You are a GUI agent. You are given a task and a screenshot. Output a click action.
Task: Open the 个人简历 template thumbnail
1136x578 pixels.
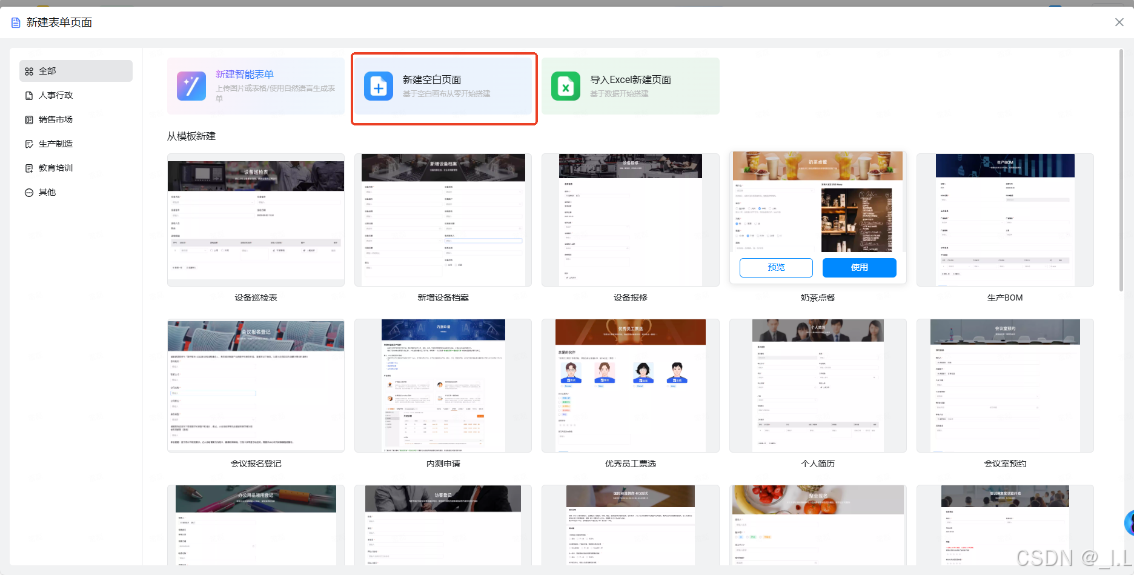(818, 385)
